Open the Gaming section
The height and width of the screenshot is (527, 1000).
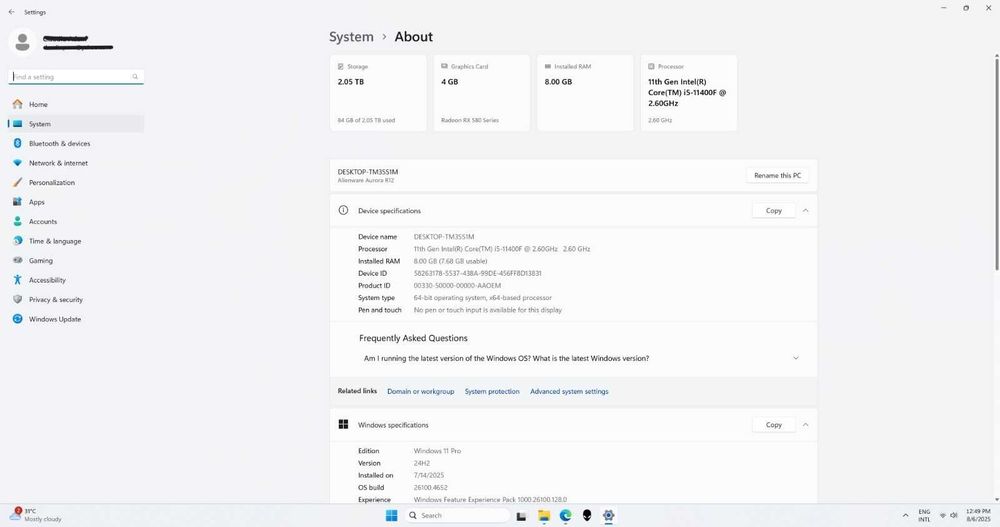76,260
